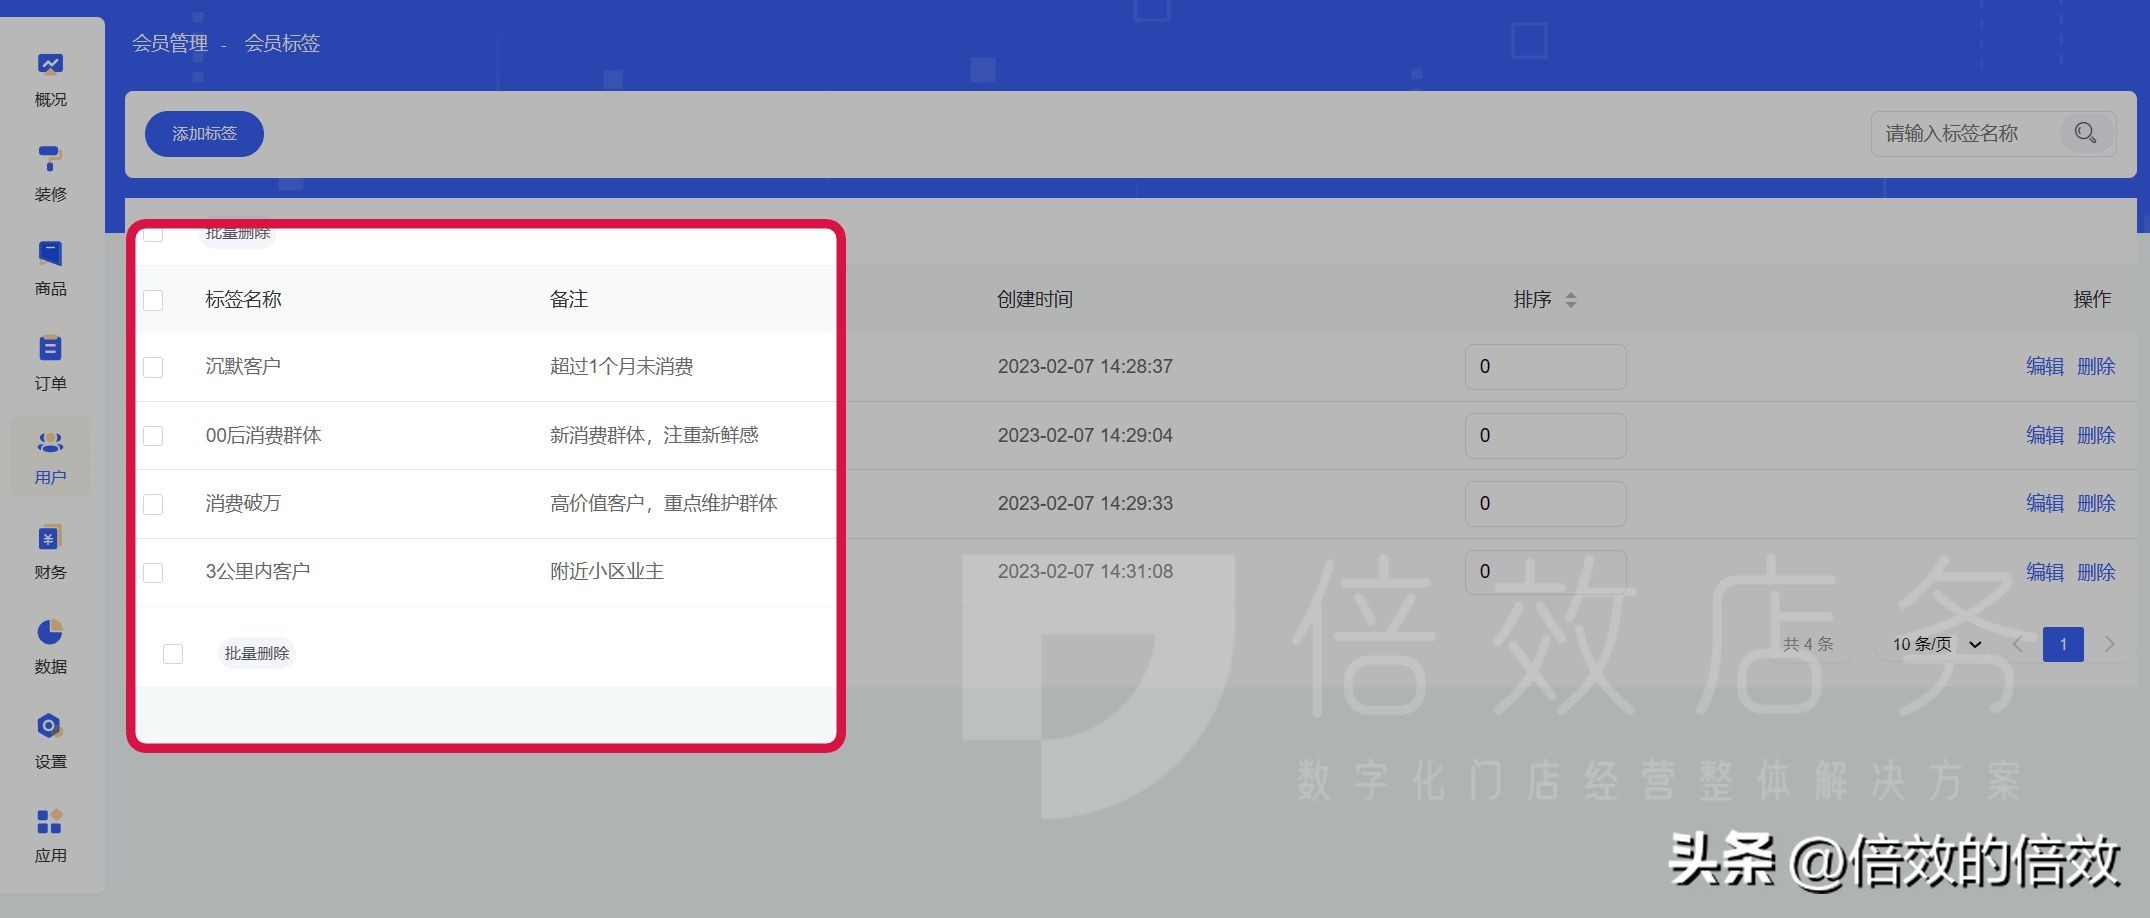
Task: Open 会员管理 in the breadcrumb
Action: pyautogui.click(x=170, y=43)
